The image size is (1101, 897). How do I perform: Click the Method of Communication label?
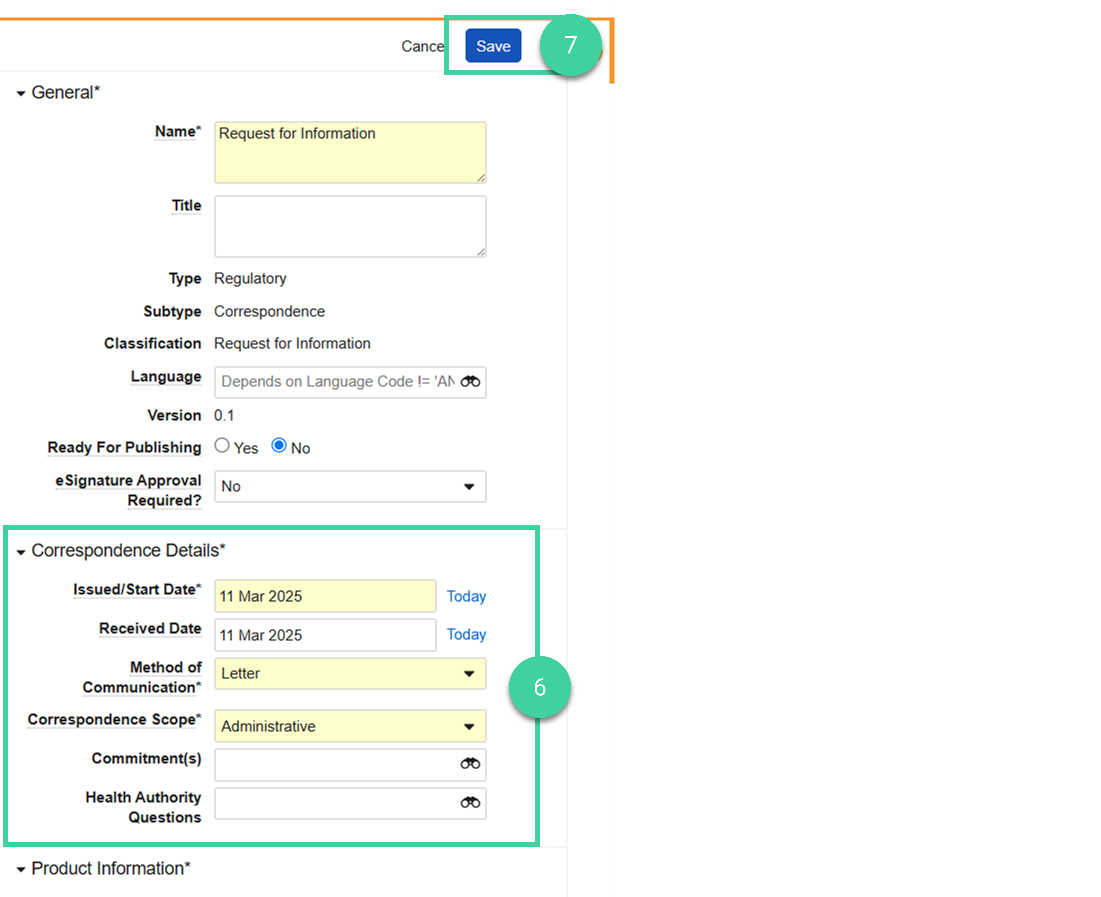point(142,677)
